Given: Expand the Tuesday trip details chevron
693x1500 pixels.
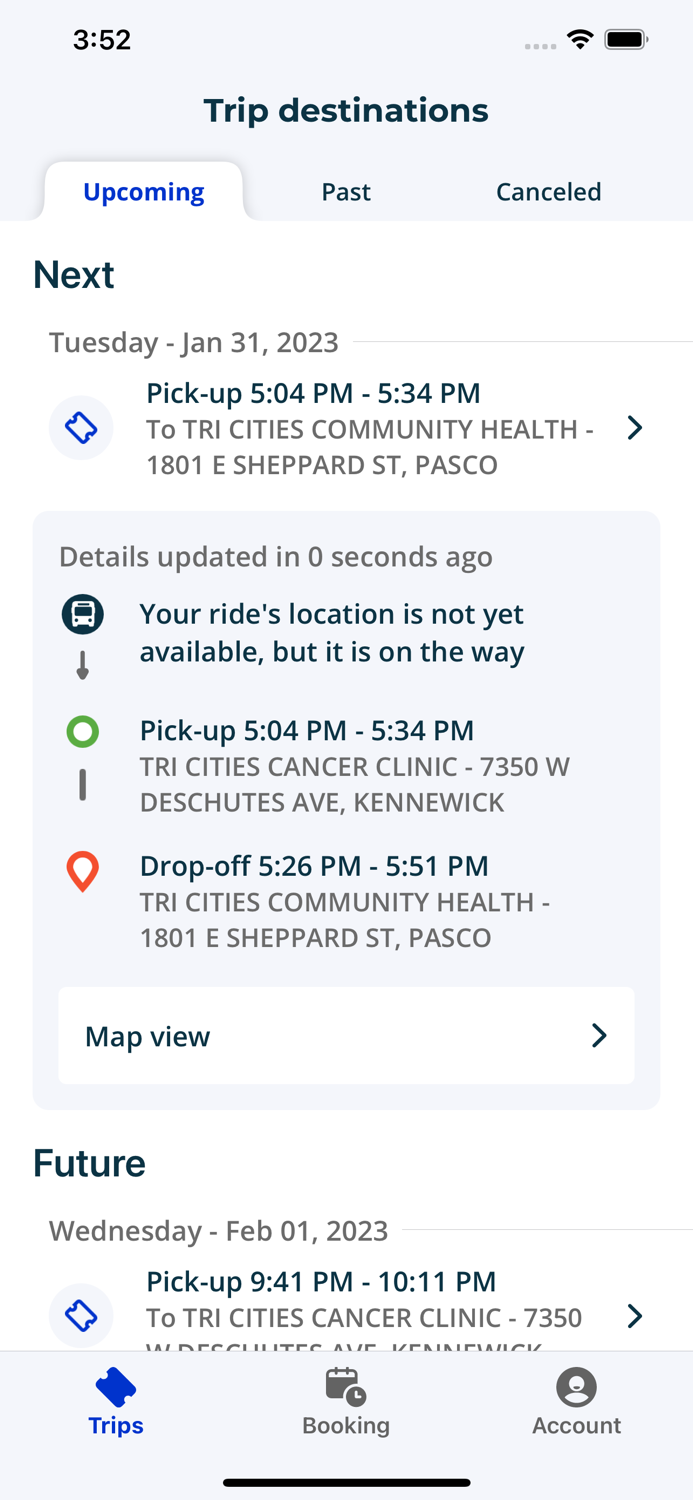Looking at the screenshot, I should pos(634,427).
